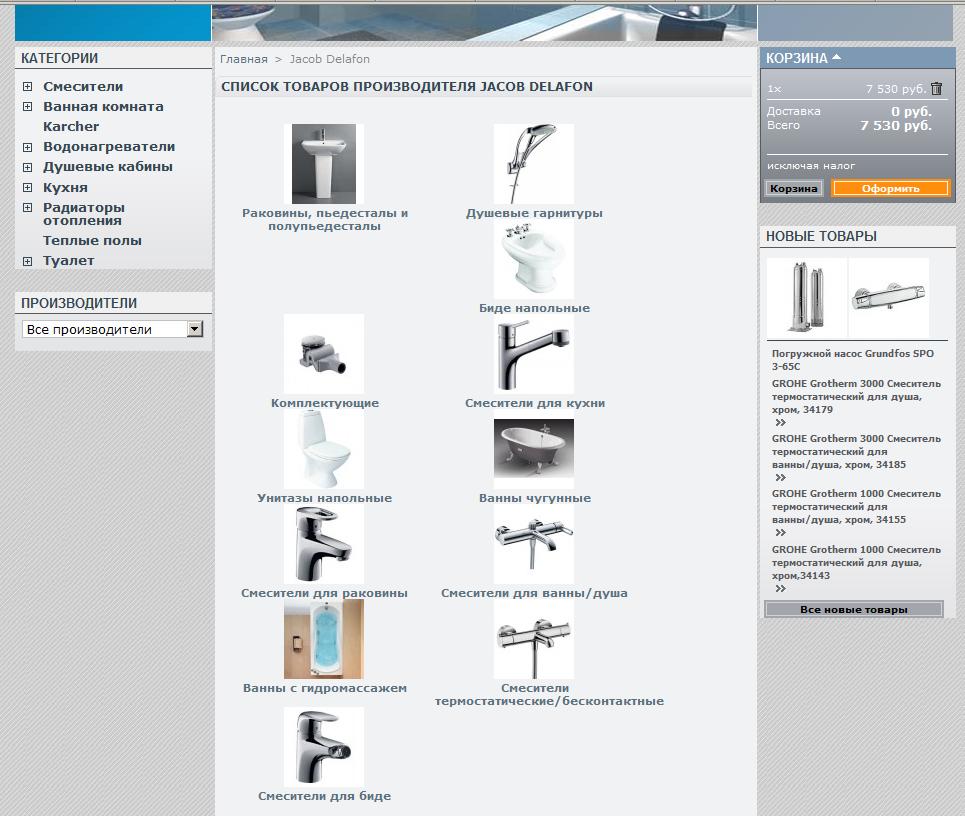Expand the Кухня category
This screenshot has height=816, width=965.
point(28,187)
